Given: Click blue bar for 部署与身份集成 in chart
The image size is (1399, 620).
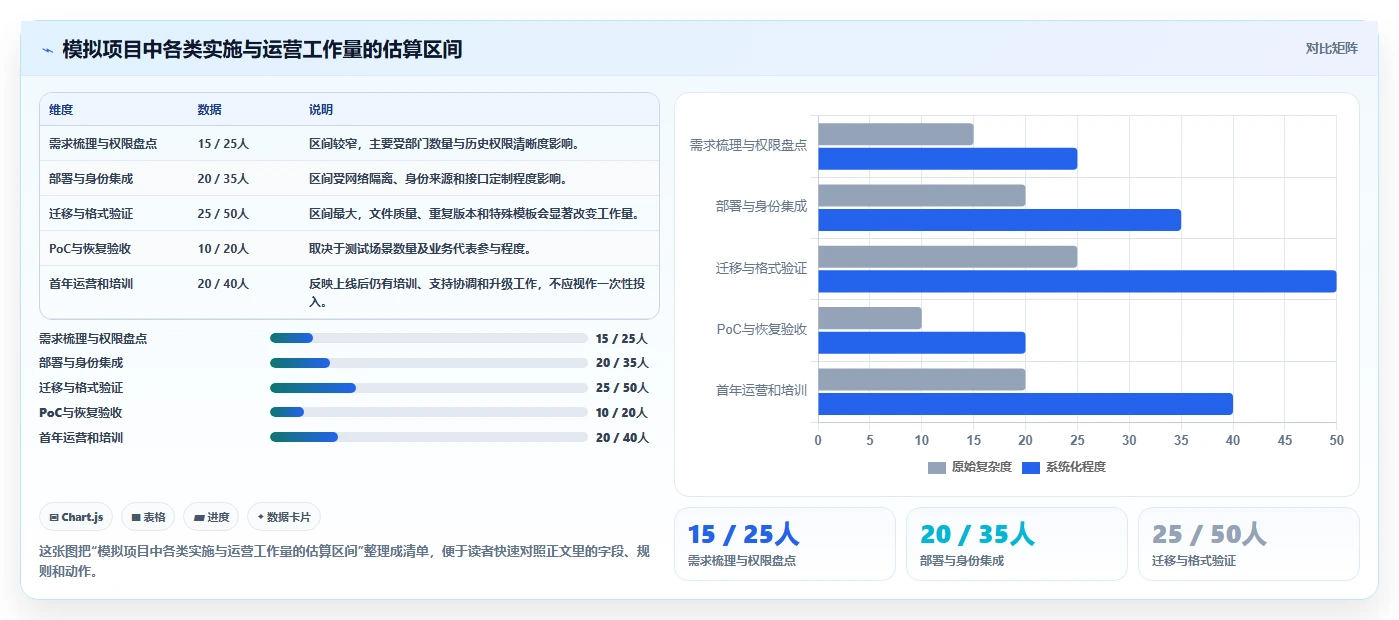Looking at the screenshot, I should pos(1000,220).
